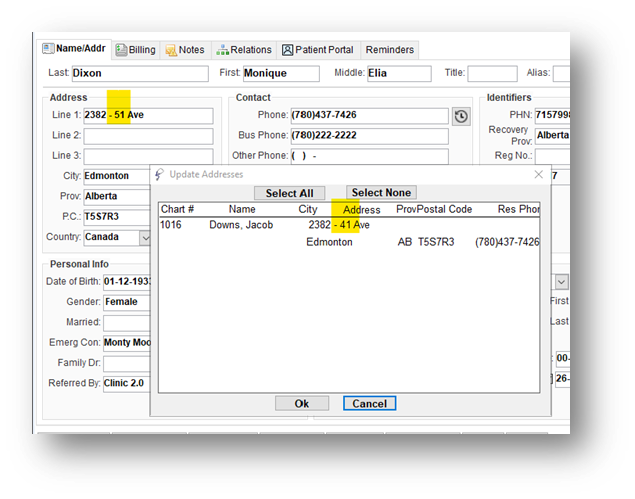Click the Address column header
This screenshot has height=499, width=635.
(362, 210)
